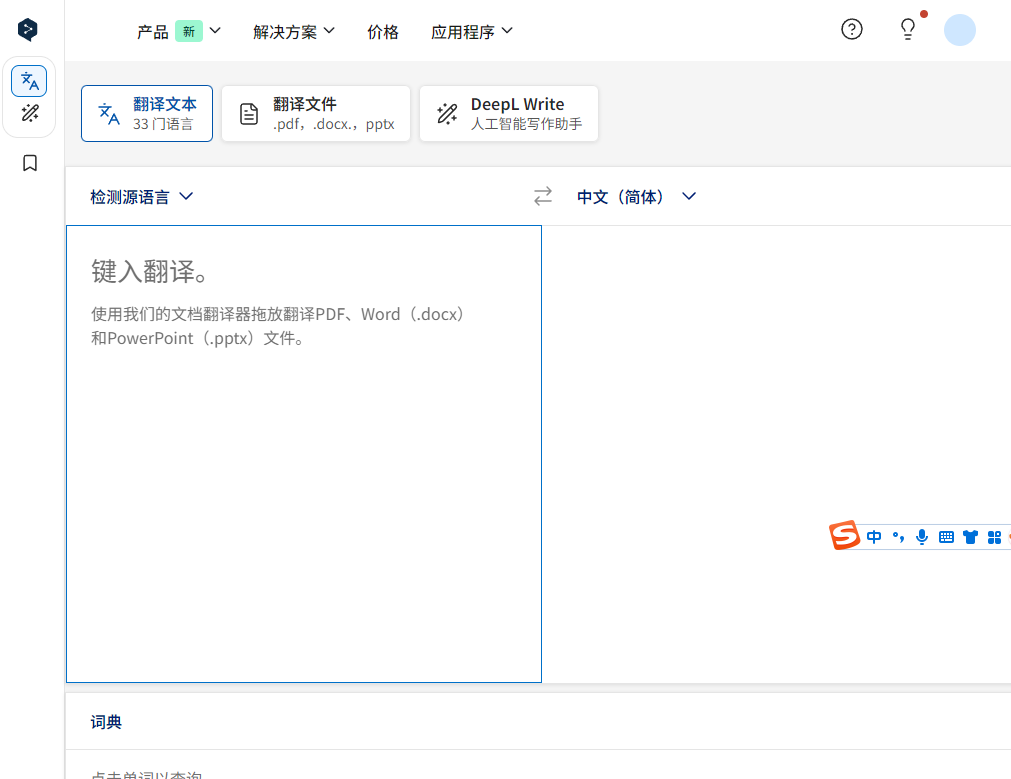Image resolution: width=1011 pixels, height=779 pixels.
Task: Click the Sogou input method logo
Action: pyautogui.click(x=844, y=535)
